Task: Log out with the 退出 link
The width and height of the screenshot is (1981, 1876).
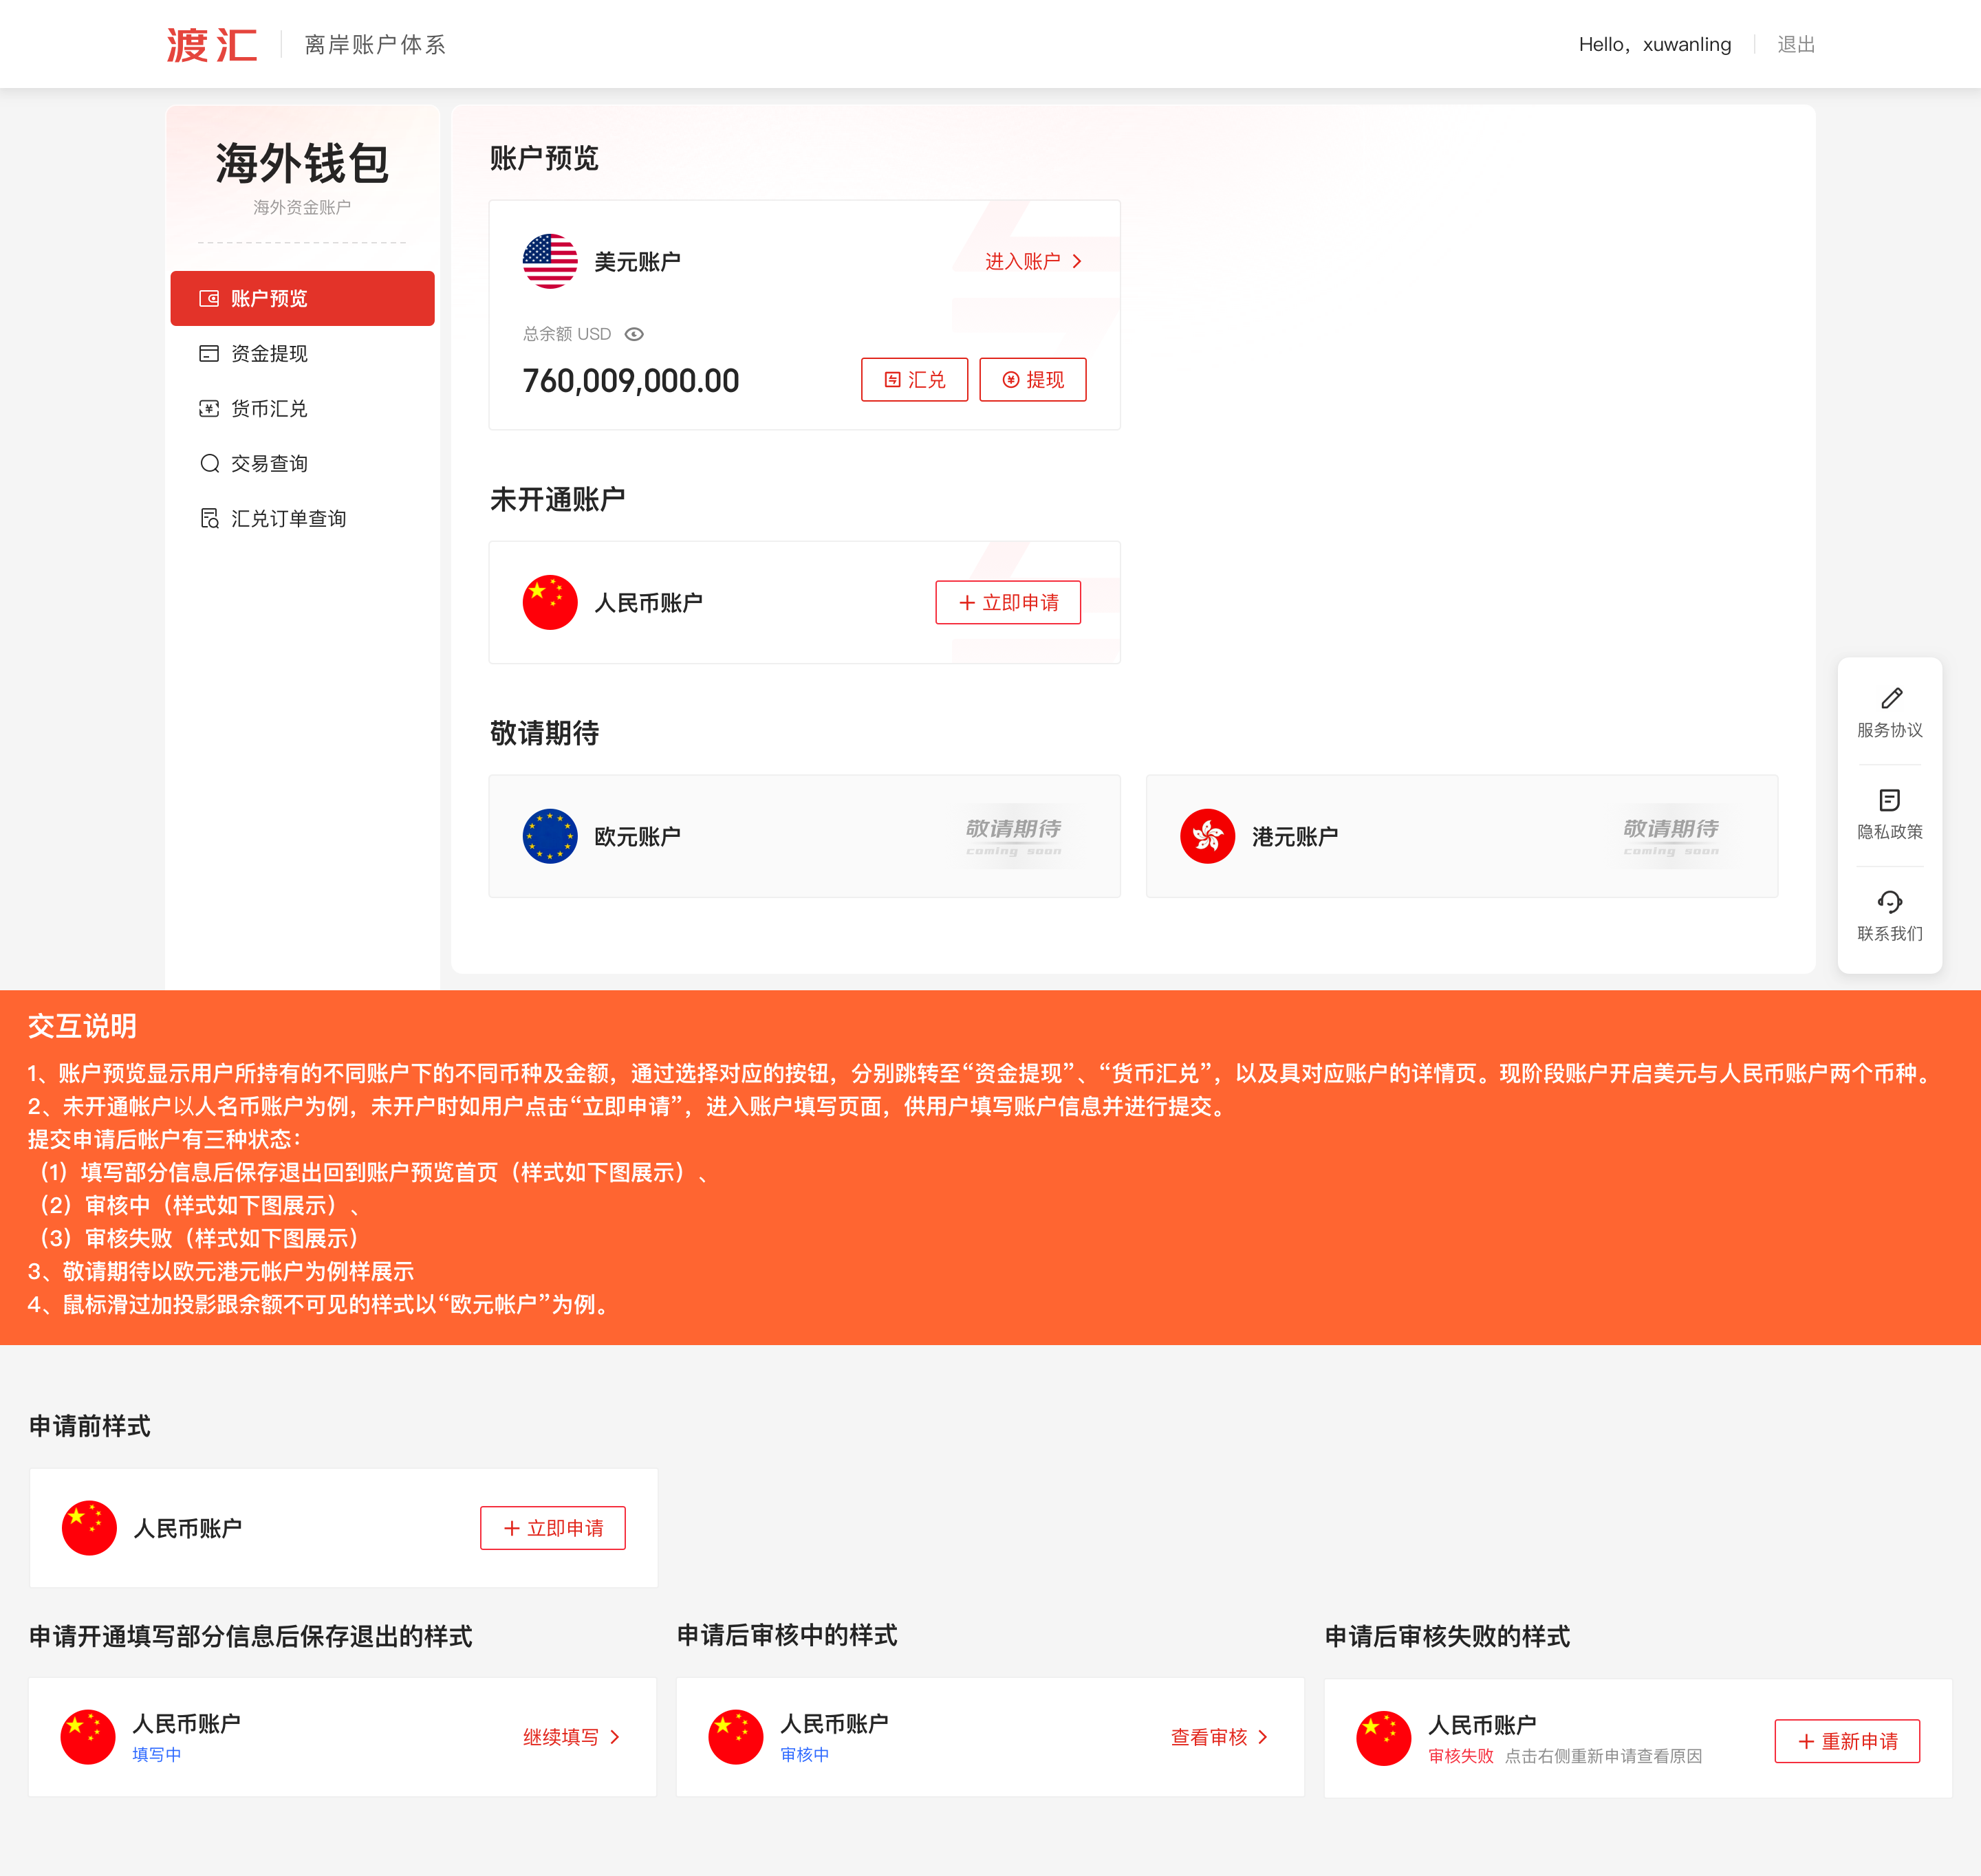Action: 1795,44
